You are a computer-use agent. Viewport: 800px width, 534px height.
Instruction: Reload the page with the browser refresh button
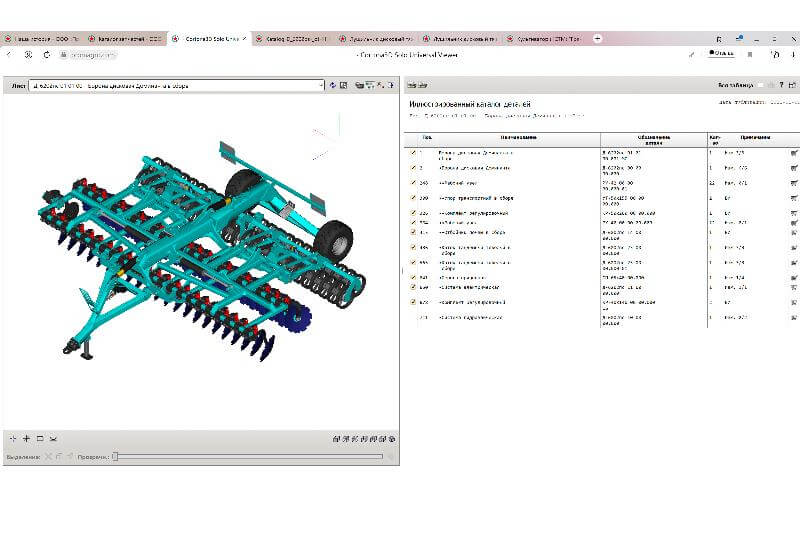(46, 54)
